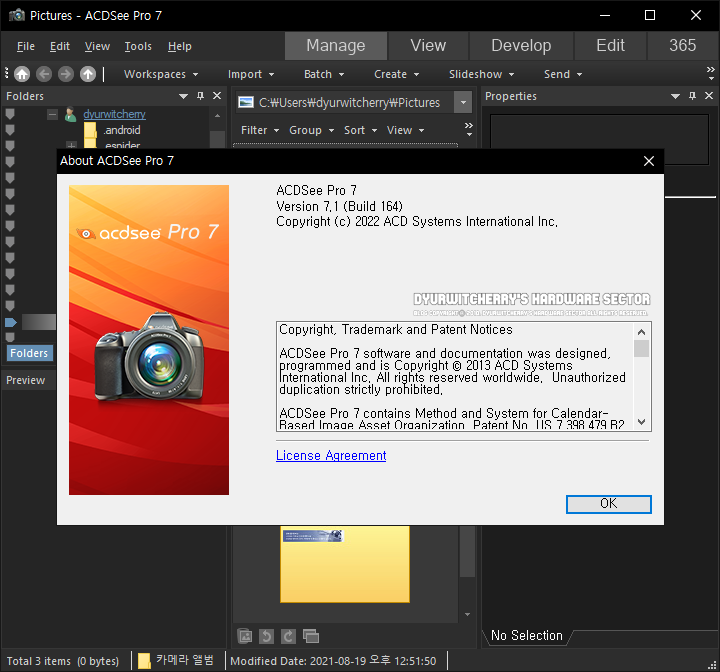
Task: Show more file list toolbar options chevron
Action: [468, 129]
